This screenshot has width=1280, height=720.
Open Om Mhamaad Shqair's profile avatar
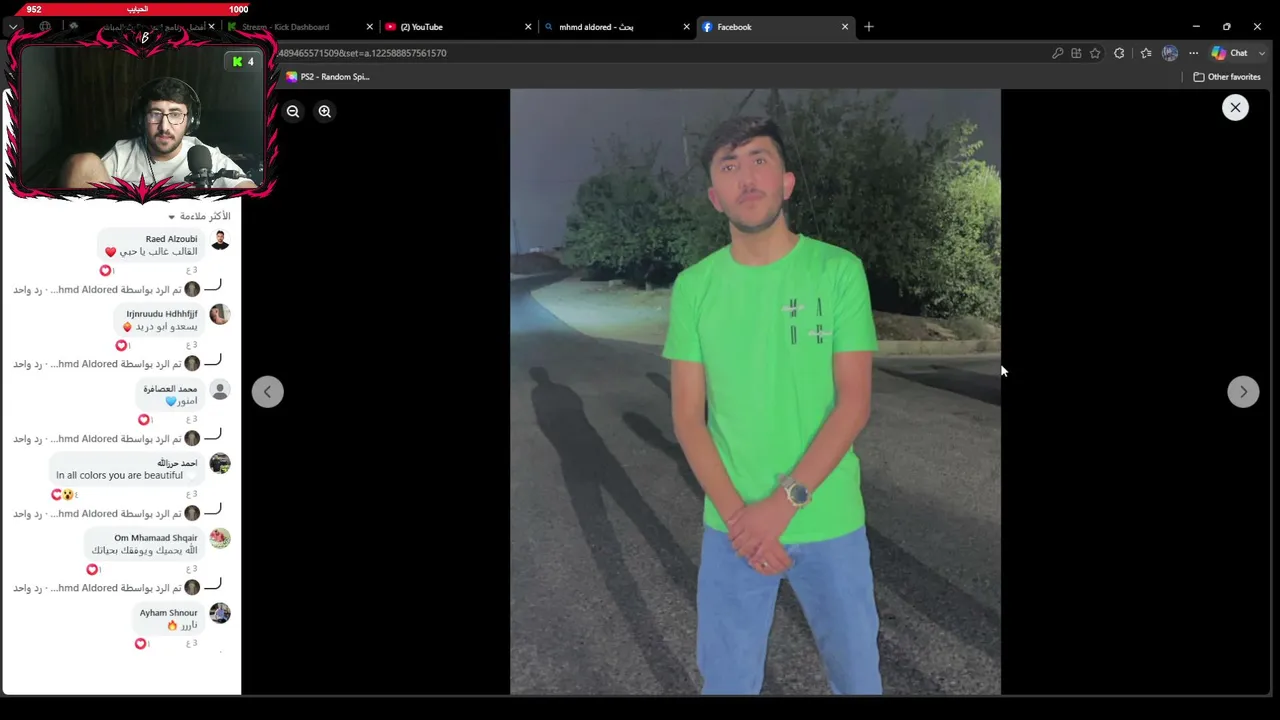[x=220, y=539]
